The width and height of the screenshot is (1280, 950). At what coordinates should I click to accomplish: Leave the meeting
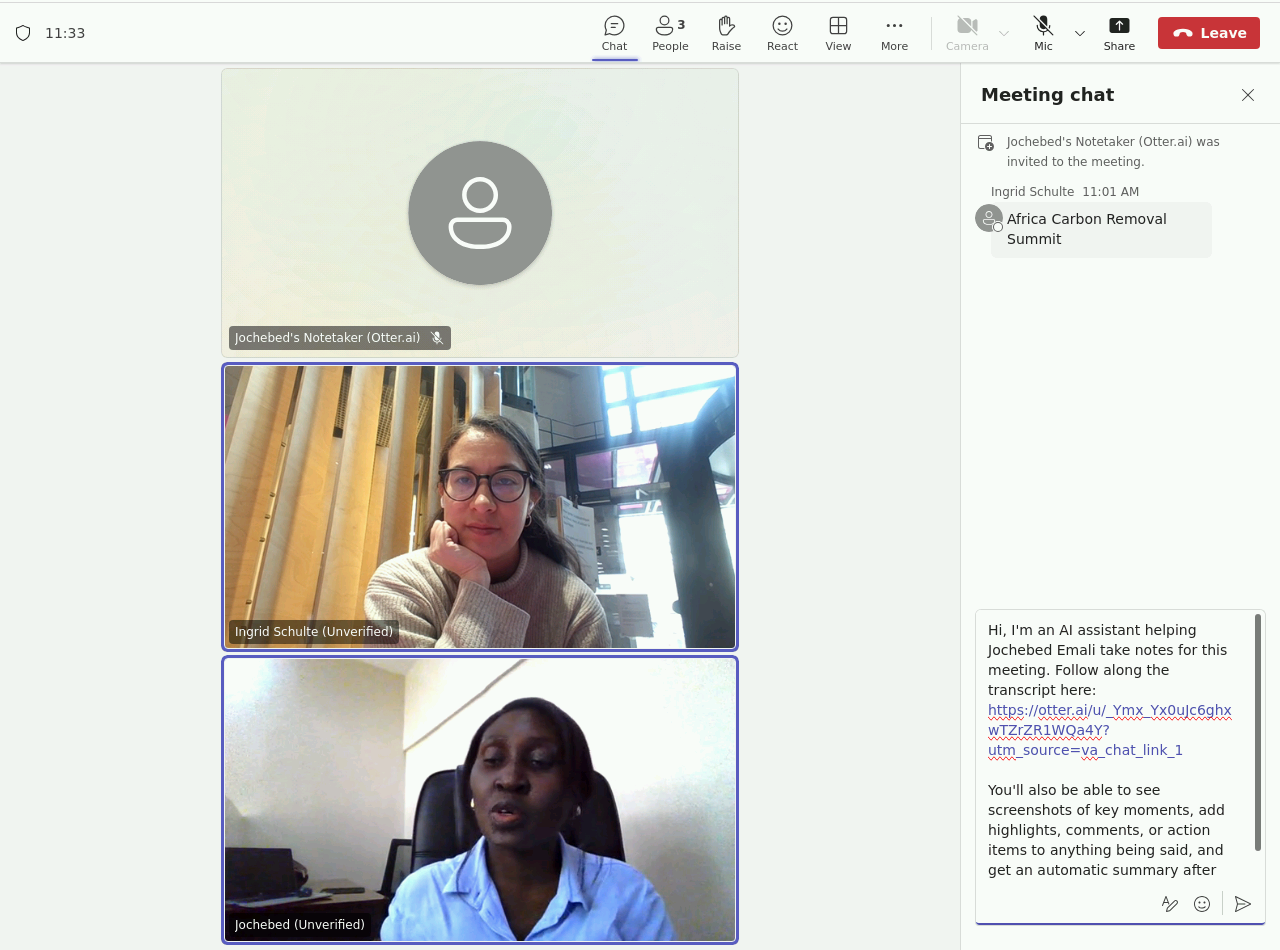click(1208, 33)
